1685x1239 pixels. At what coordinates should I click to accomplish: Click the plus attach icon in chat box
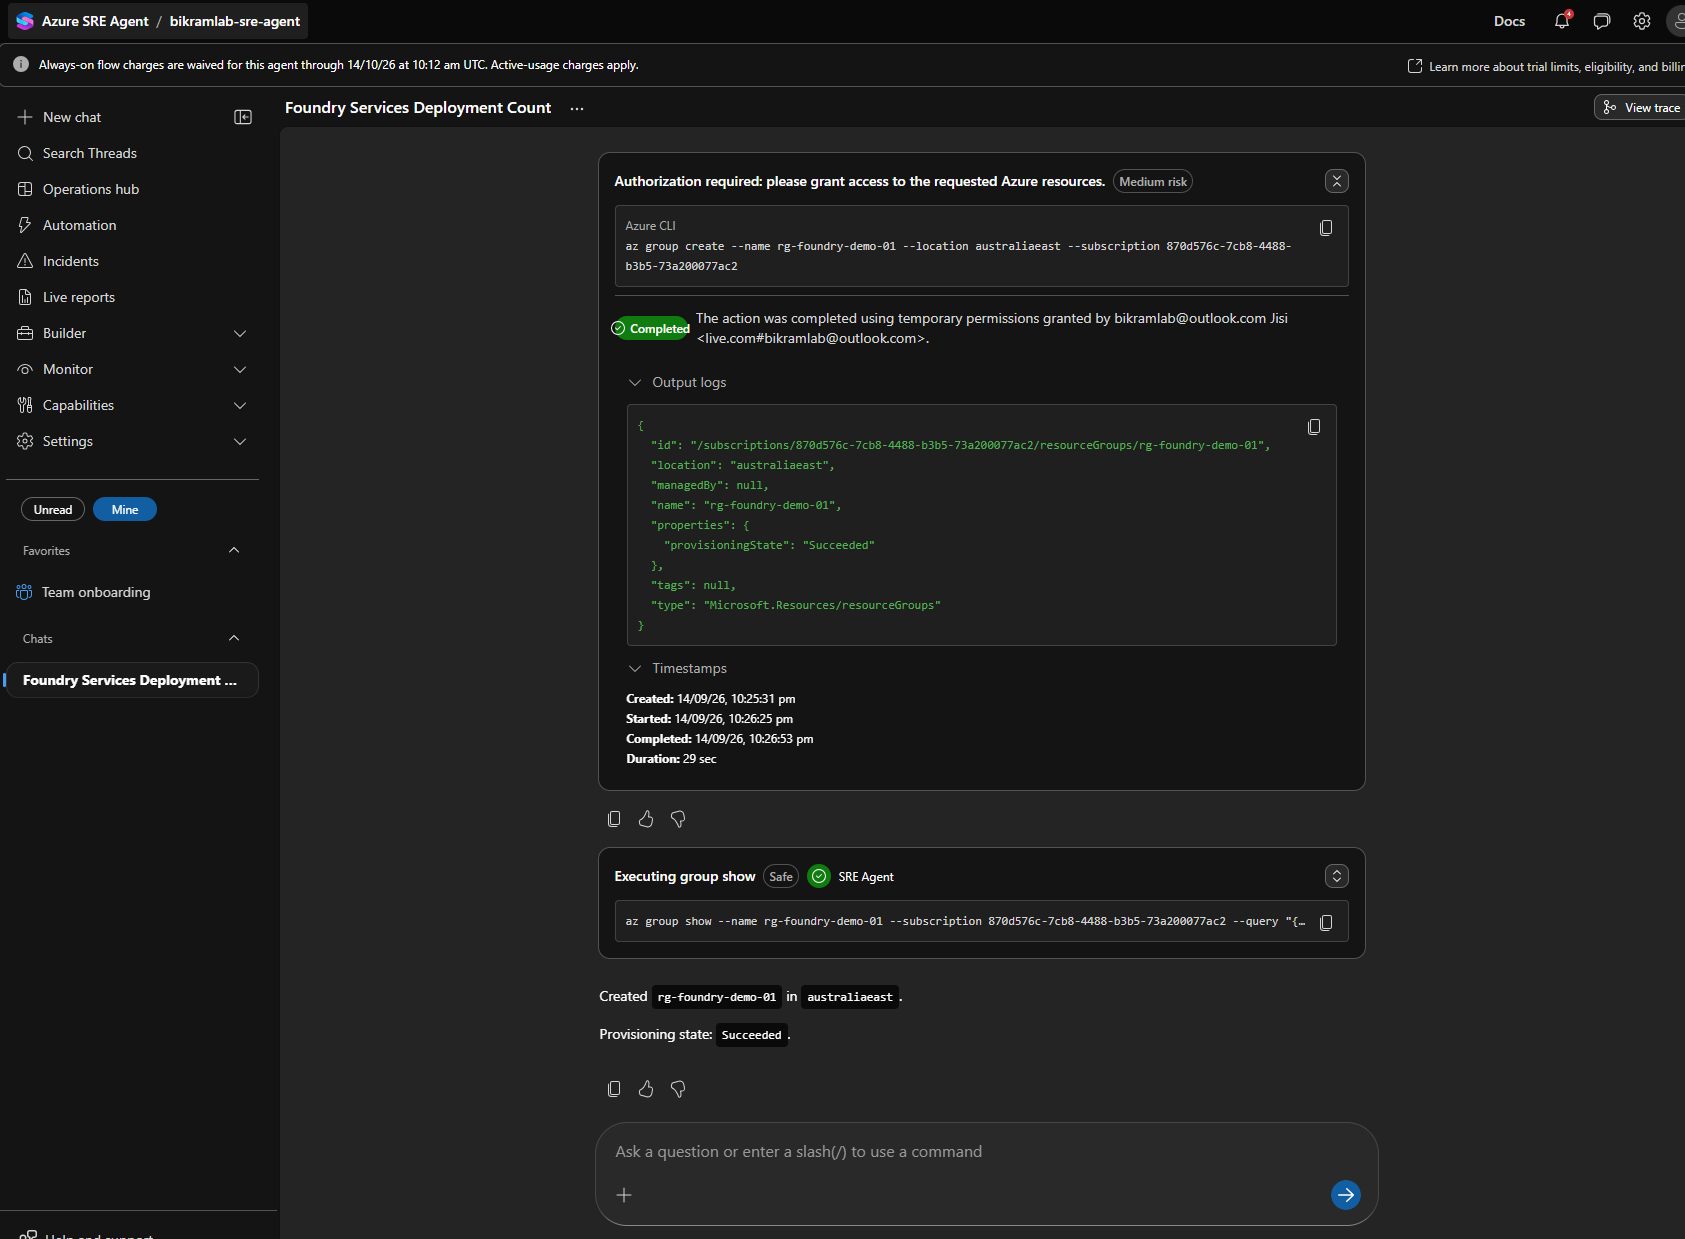tap(624, 1195)
